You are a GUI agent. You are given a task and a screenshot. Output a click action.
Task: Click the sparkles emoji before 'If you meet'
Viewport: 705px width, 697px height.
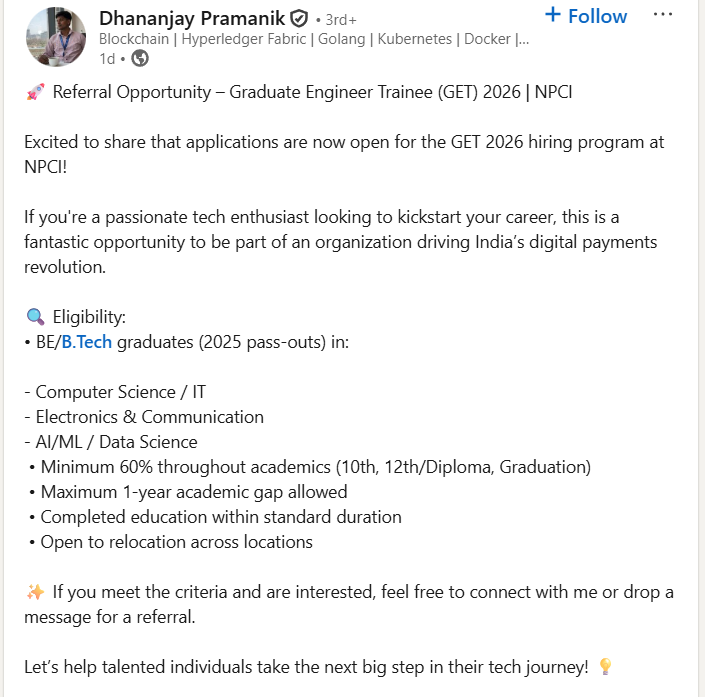point(35,592)
